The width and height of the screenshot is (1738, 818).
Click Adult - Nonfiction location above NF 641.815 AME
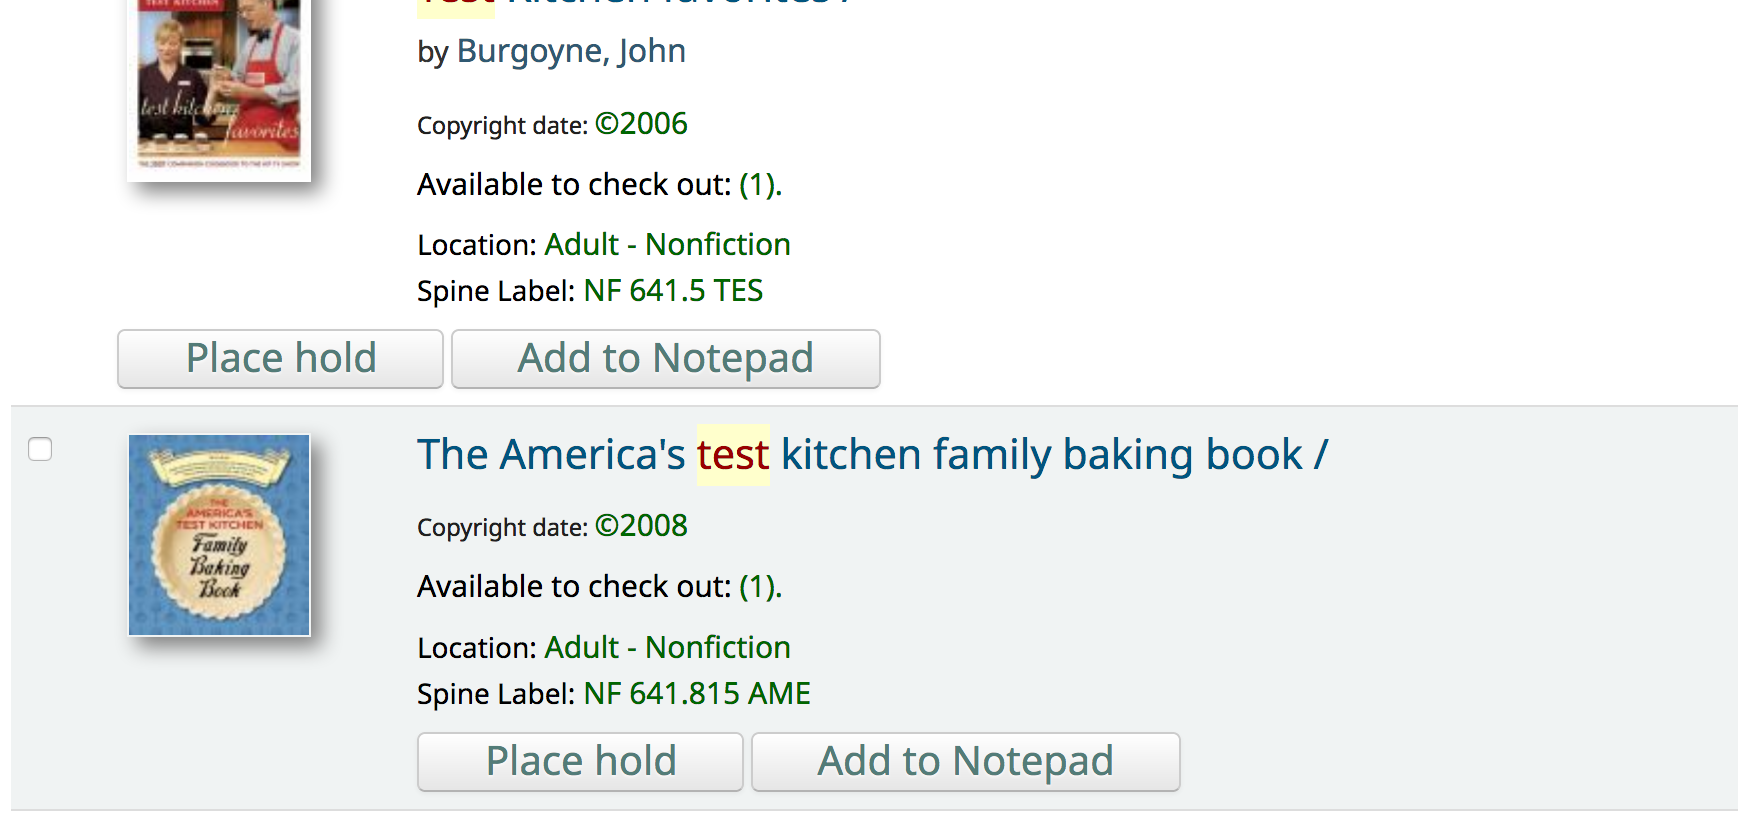(667, 648)
